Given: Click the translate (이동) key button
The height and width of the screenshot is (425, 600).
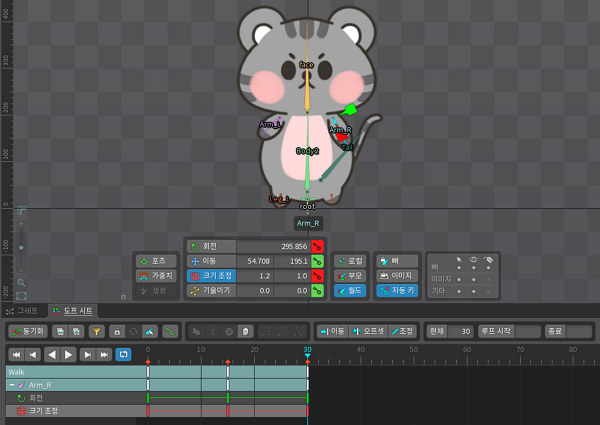Looking at the screenshot, I should coord(317,261).
